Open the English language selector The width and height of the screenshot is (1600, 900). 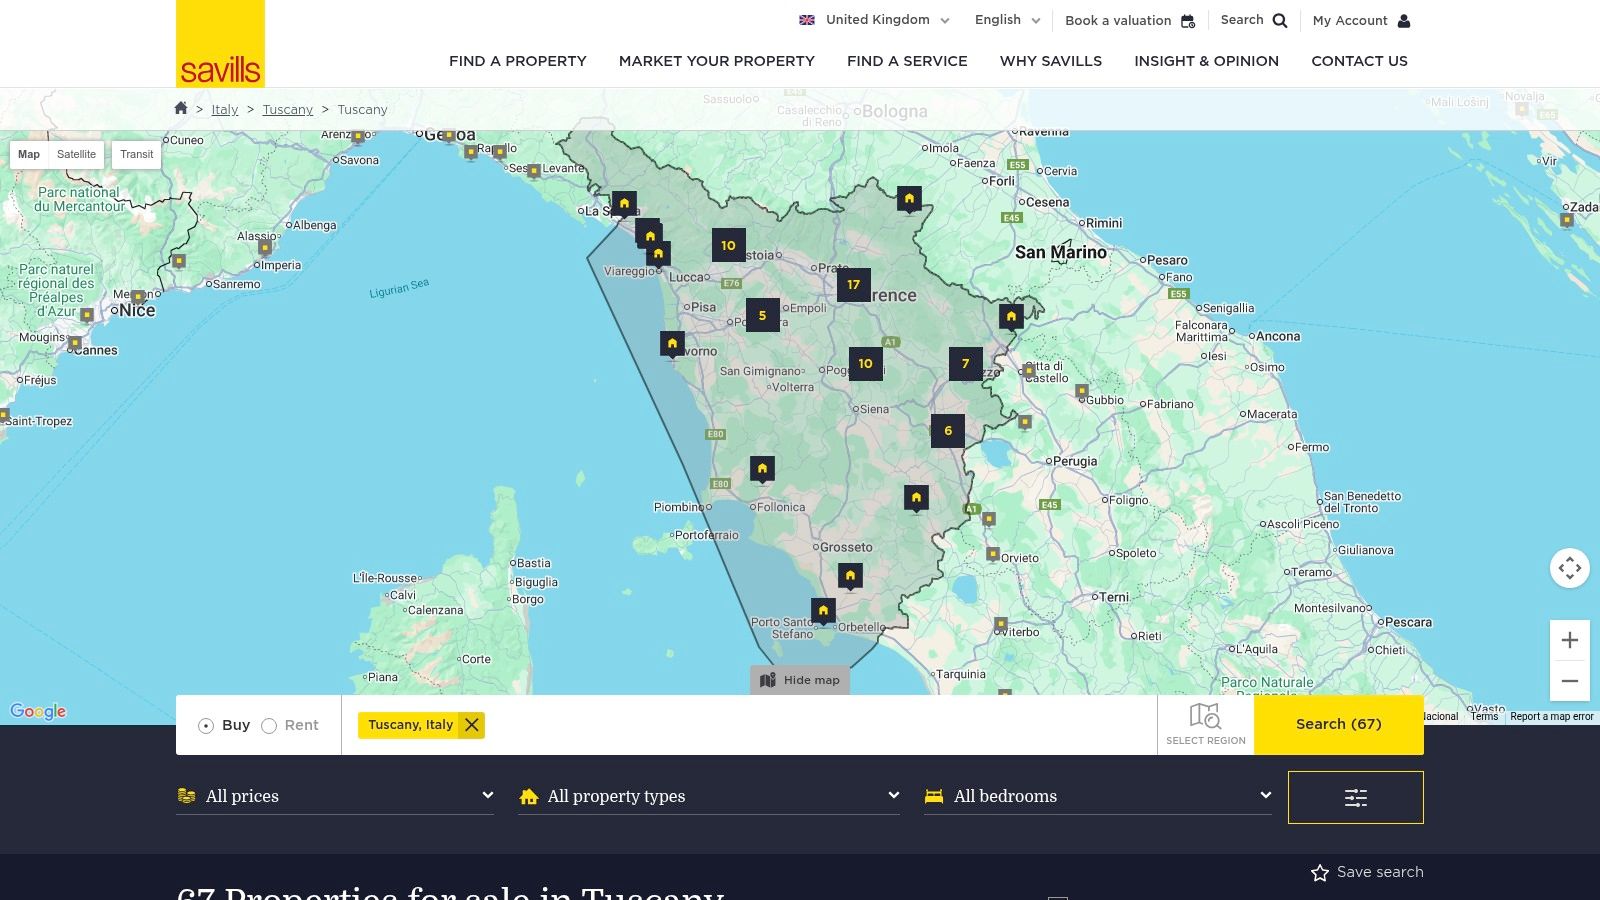tap(1008, 20)
